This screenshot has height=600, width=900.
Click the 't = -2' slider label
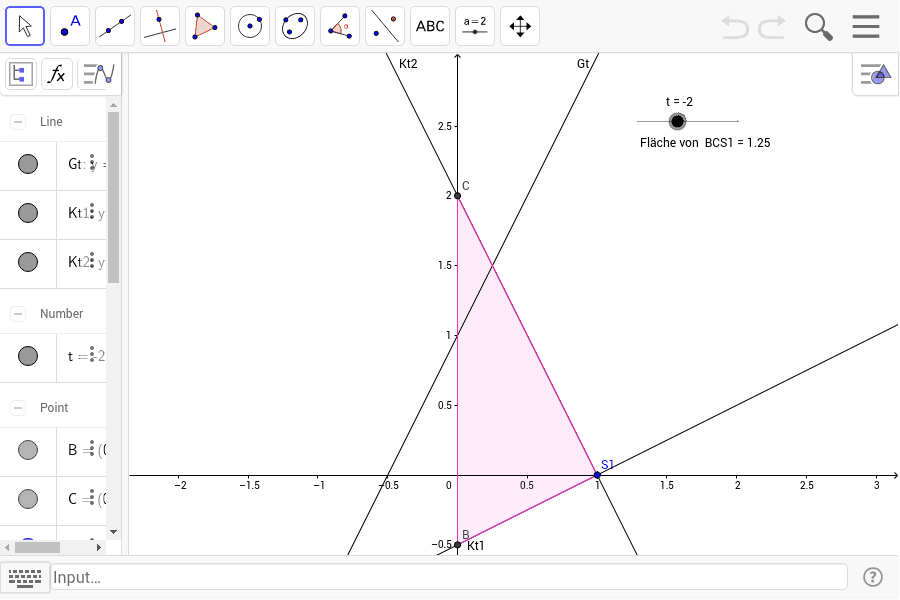coord(679,102)
